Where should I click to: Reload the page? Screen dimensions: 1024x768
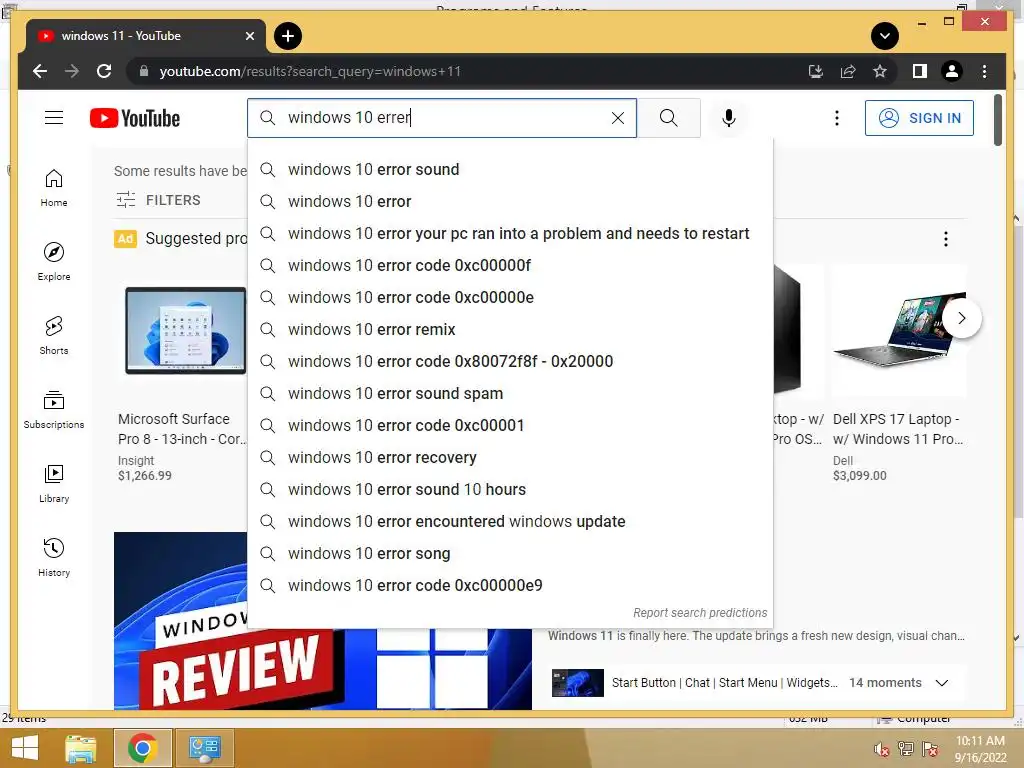coord(104,71)
